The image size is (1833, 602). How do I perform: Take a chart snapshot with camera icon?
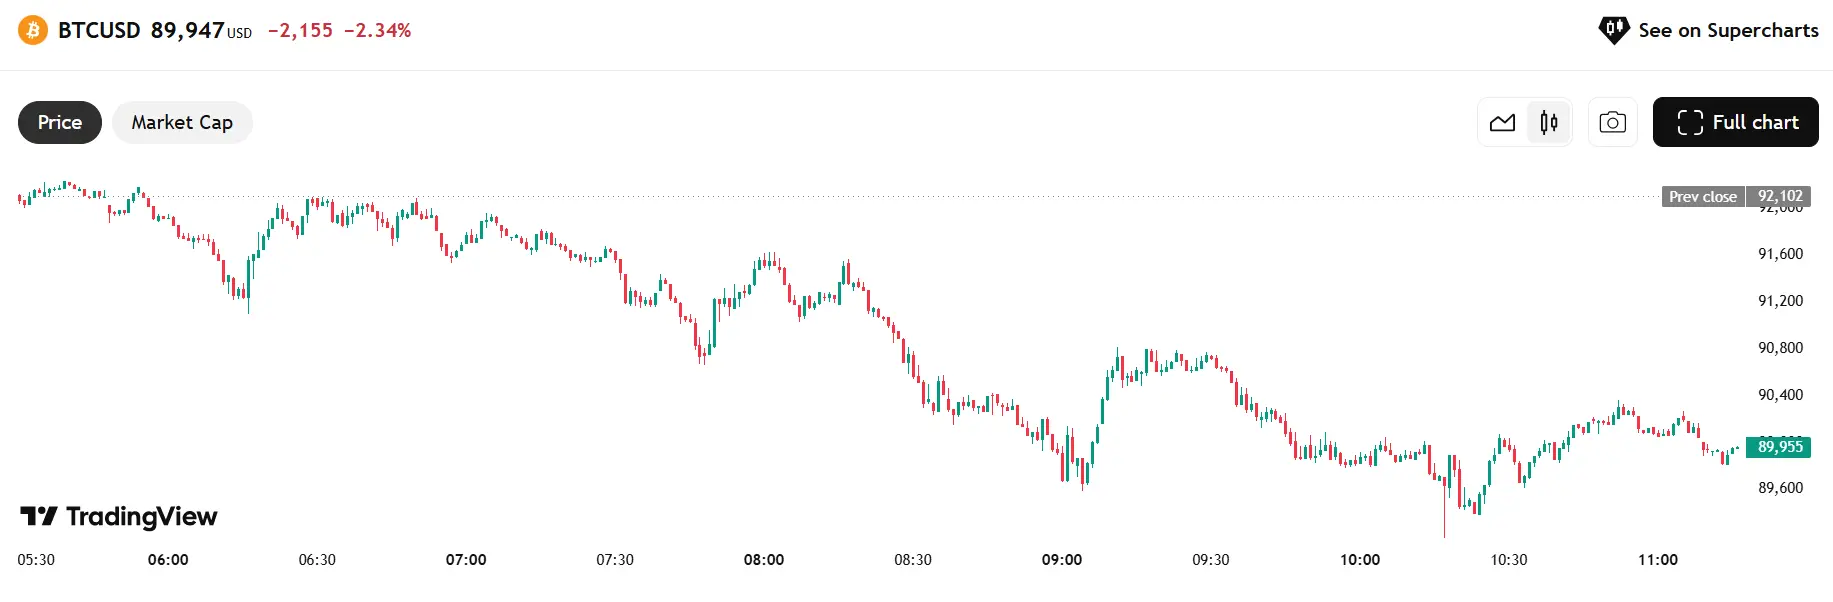(x=1612, y=122)
